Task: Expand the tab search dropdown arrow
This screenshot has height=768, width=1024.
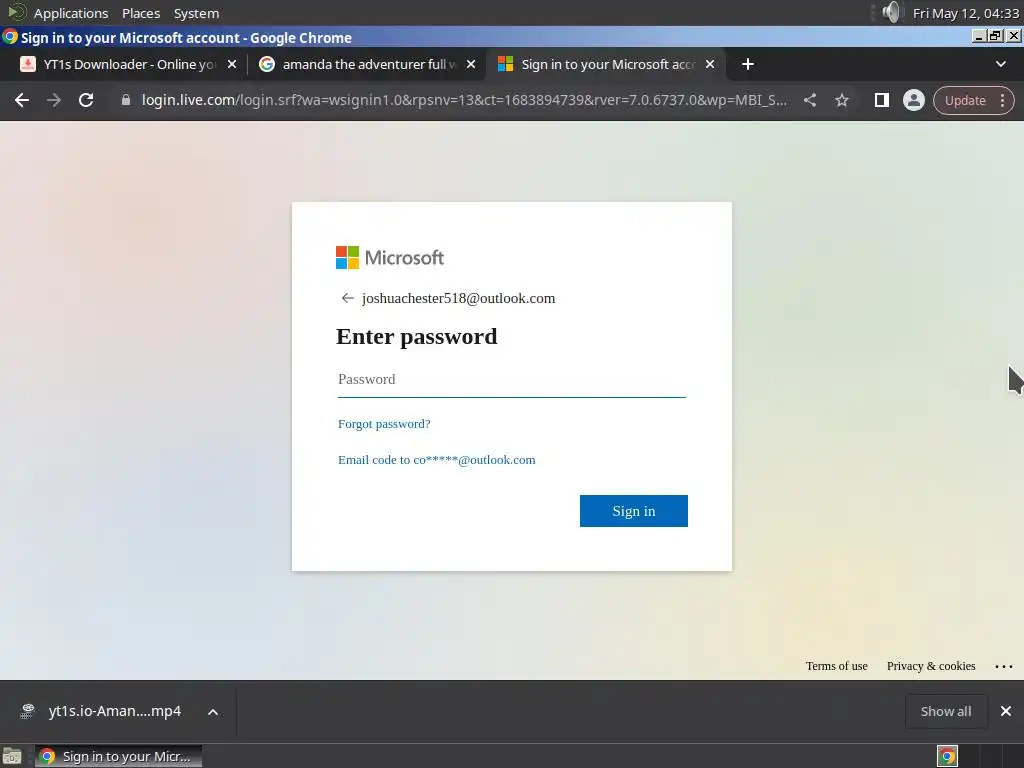Action: [1000, 64]
